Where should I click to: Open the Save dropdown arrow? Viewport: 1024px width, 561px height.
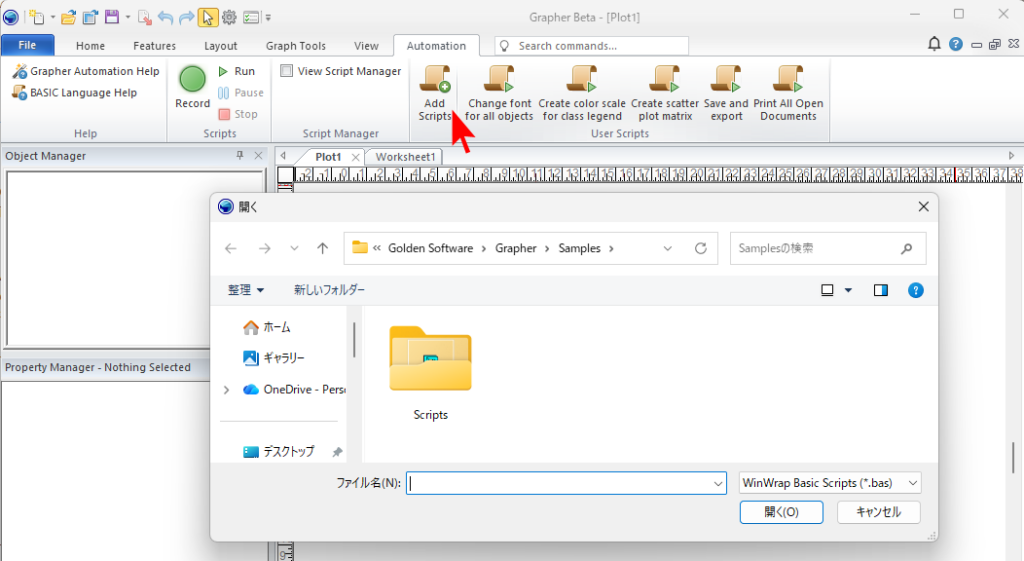pos(128,17)
